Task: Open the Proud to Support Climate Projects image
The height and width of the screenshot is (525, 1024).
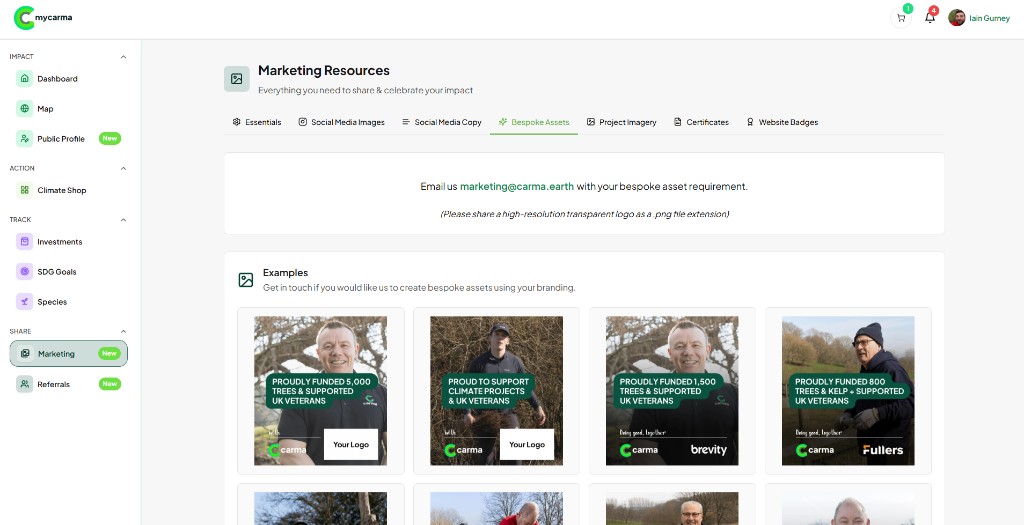Action: (x=496, y=390)
